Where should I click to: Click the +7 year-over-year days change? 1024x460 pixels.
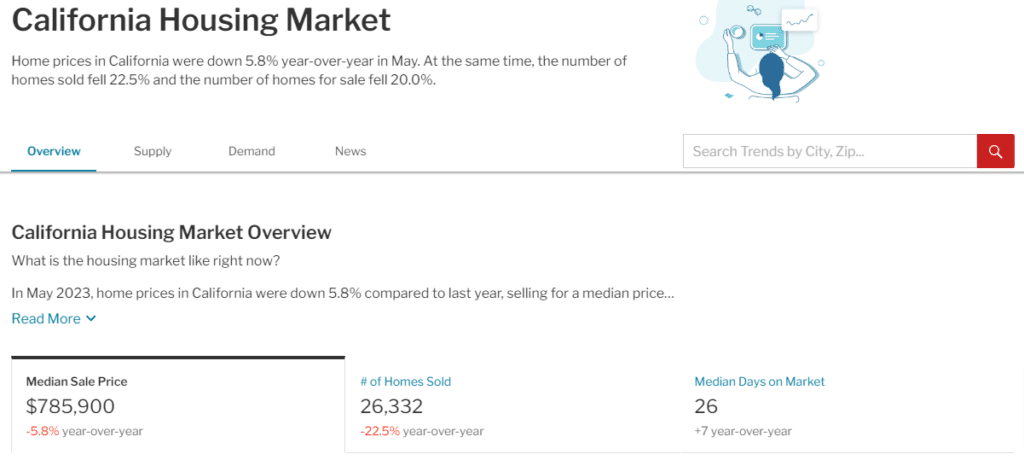743,431
